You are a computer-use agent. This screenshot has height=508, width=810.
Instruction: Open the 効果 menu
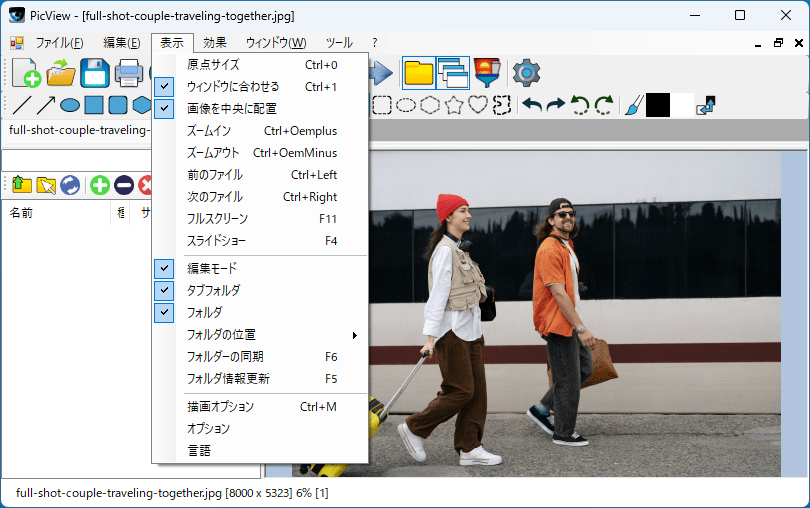click(x=215, y=43)
